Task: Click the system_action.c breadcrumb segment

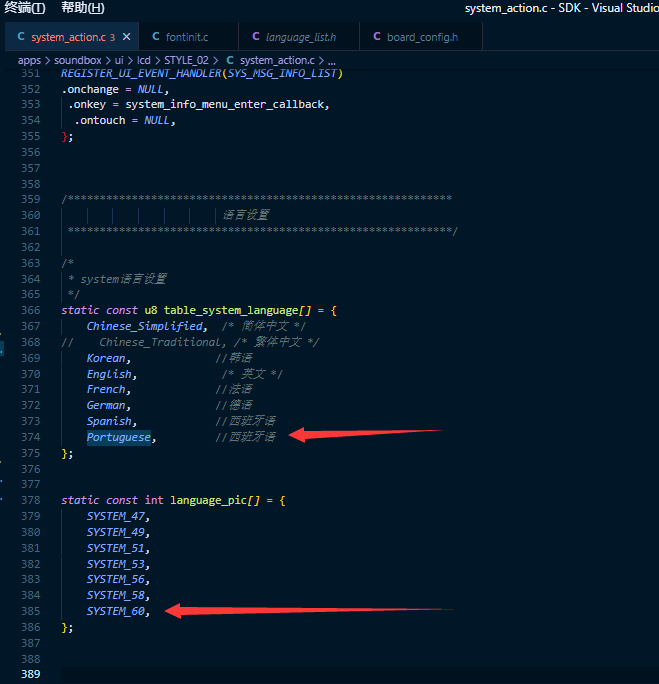Action: click(277, 61)
